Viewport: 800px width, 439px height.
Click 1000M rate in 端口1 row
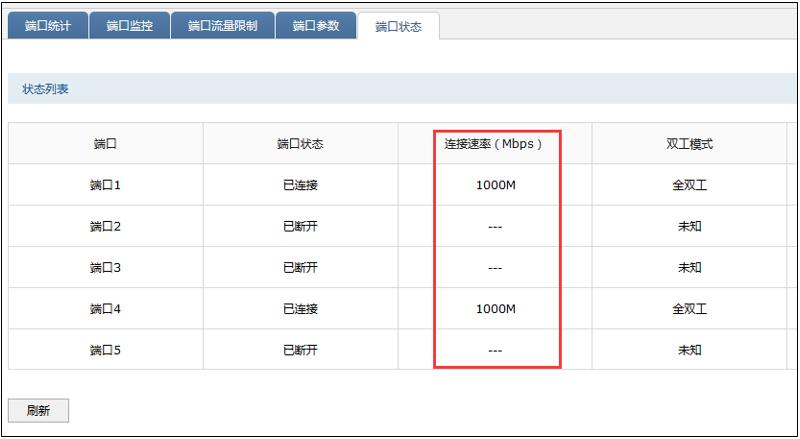495,185
